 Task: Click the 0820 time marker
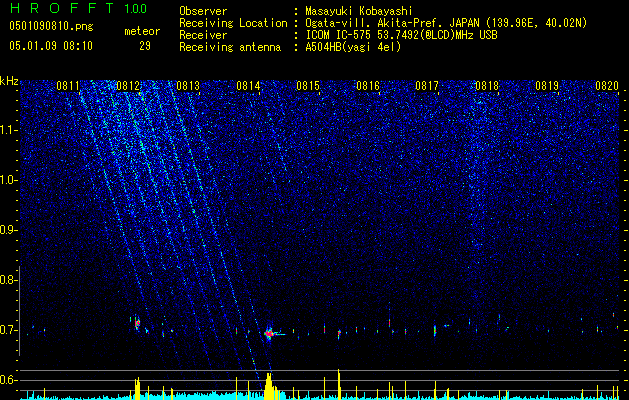[x=607, y=85]
